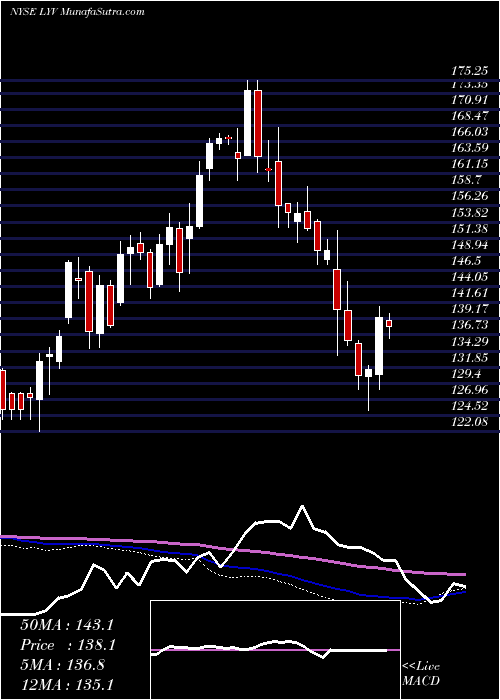Click the last small red candlestick
This screenshot has height=700, width=500.
point(389,323)
